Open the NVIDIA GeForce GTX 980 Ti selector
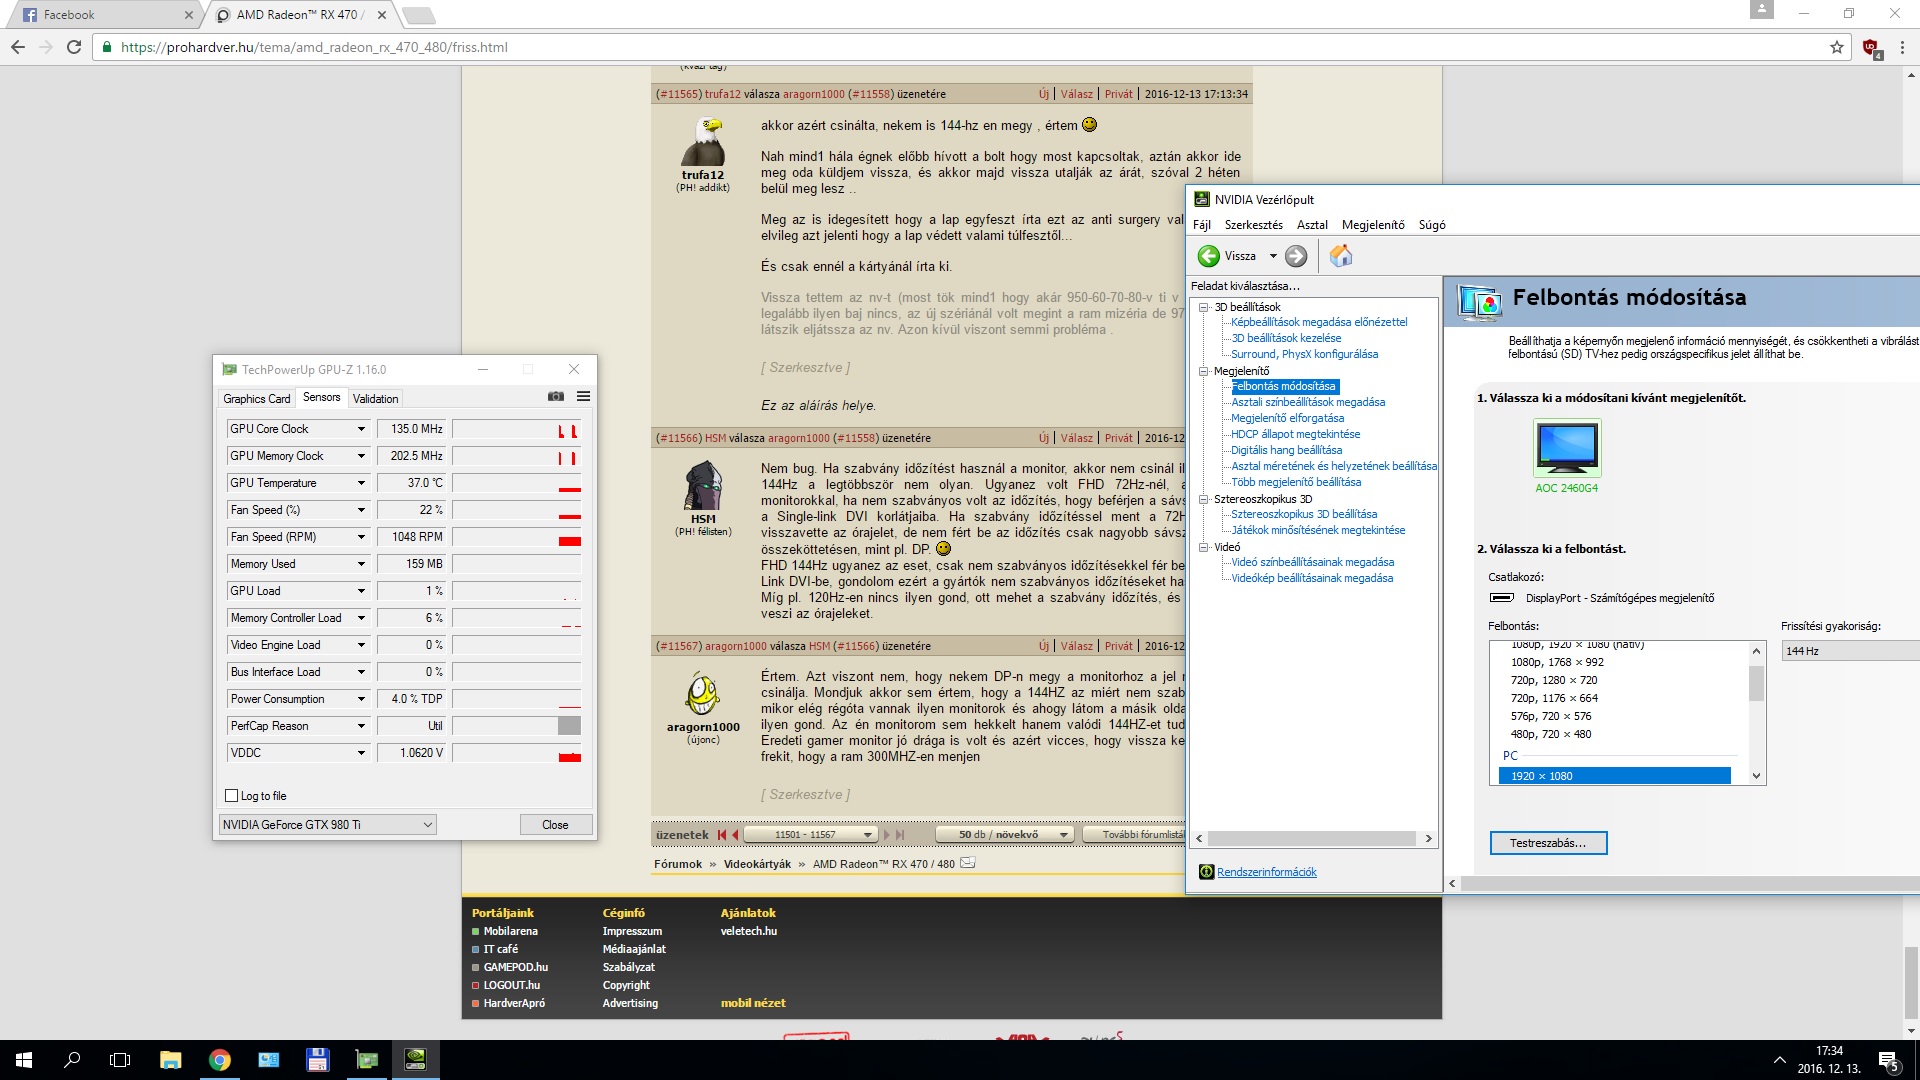 (x=328, y=825)
